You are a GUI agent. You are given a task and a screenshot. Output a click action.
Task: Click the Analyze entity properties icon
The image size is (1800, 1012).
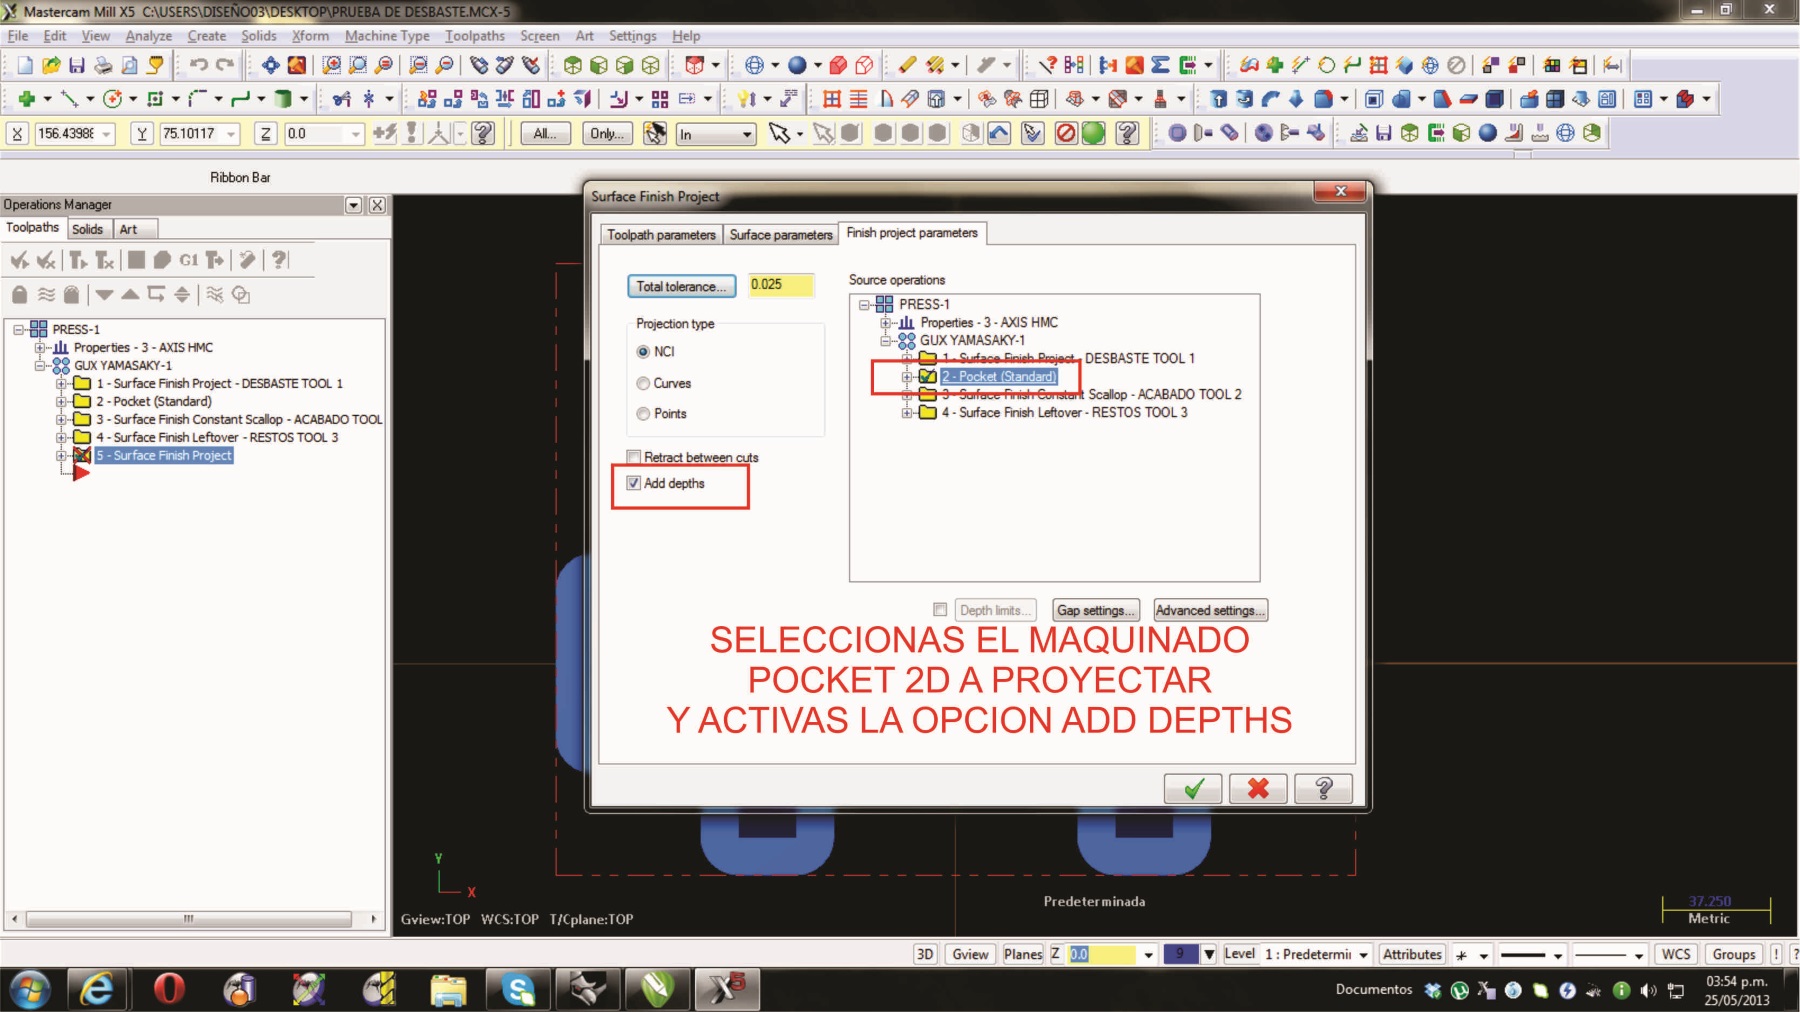click(x=1047, y=66)
